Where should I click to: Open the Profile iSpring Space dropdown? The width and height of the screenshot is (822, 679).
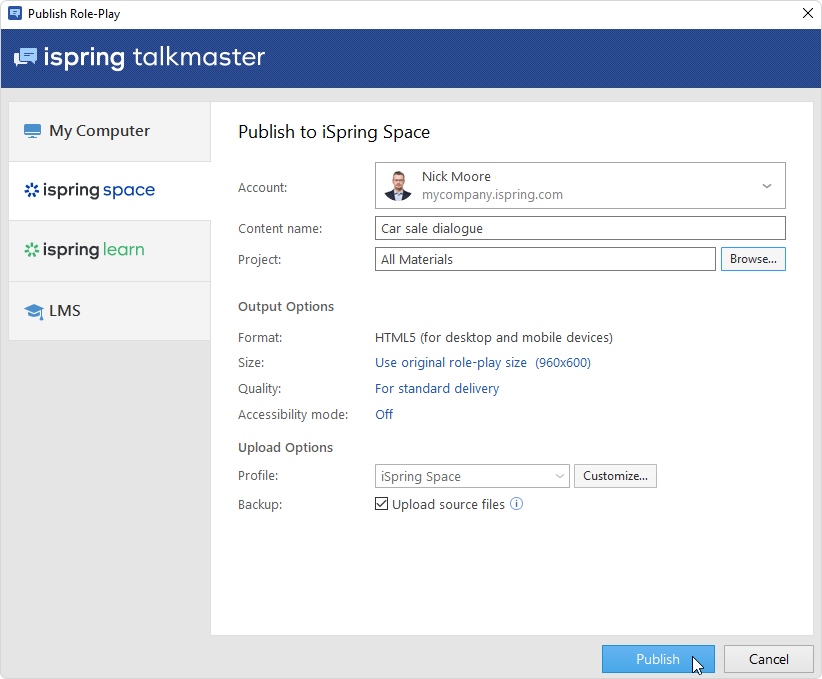472,476
